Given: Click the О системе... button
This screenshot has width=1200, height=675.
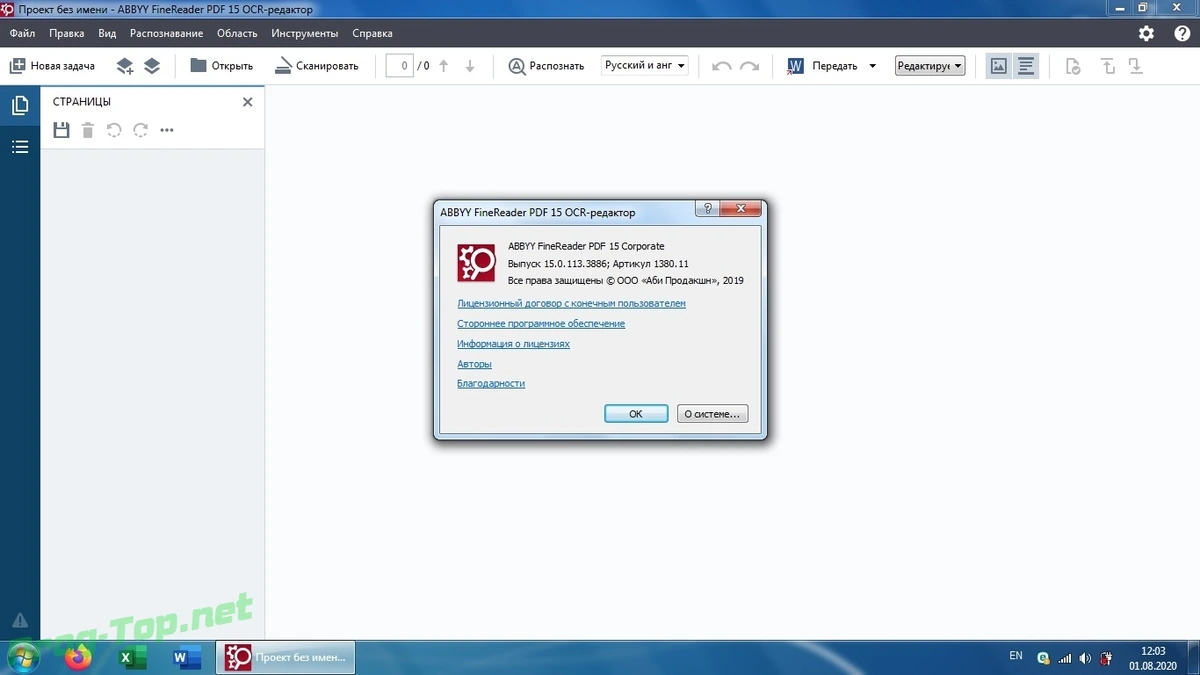Looking at the screenshot, I should pyautogui.click(x=712, y=414).
